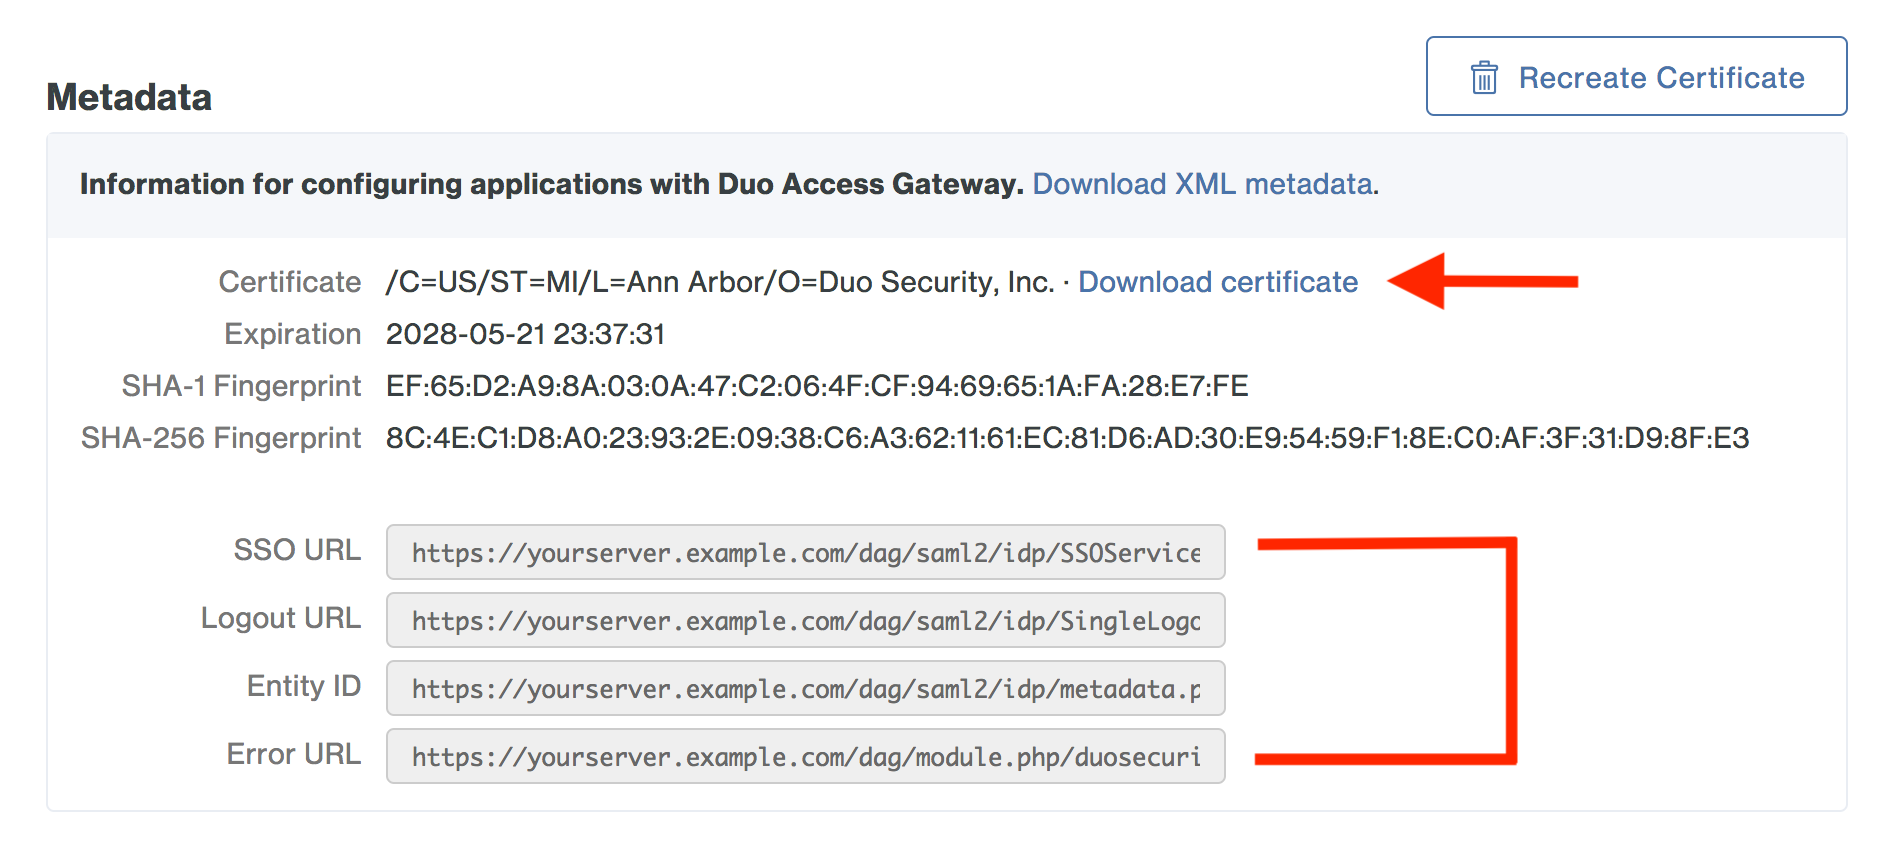This screenshot has height=846, width=1900.
Task: Click the bold Duo Access Gateway information text
Action: coord(551,184)
